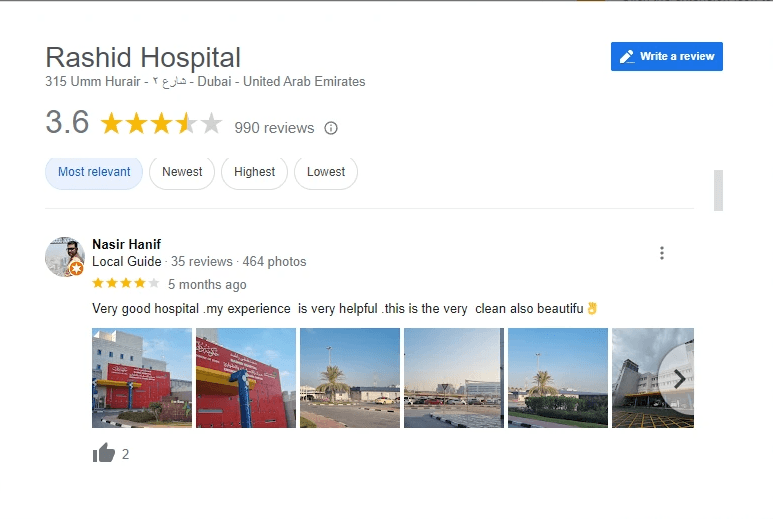Sort reviews by Newest
The image size is (773, 519).
pos(182,172)
